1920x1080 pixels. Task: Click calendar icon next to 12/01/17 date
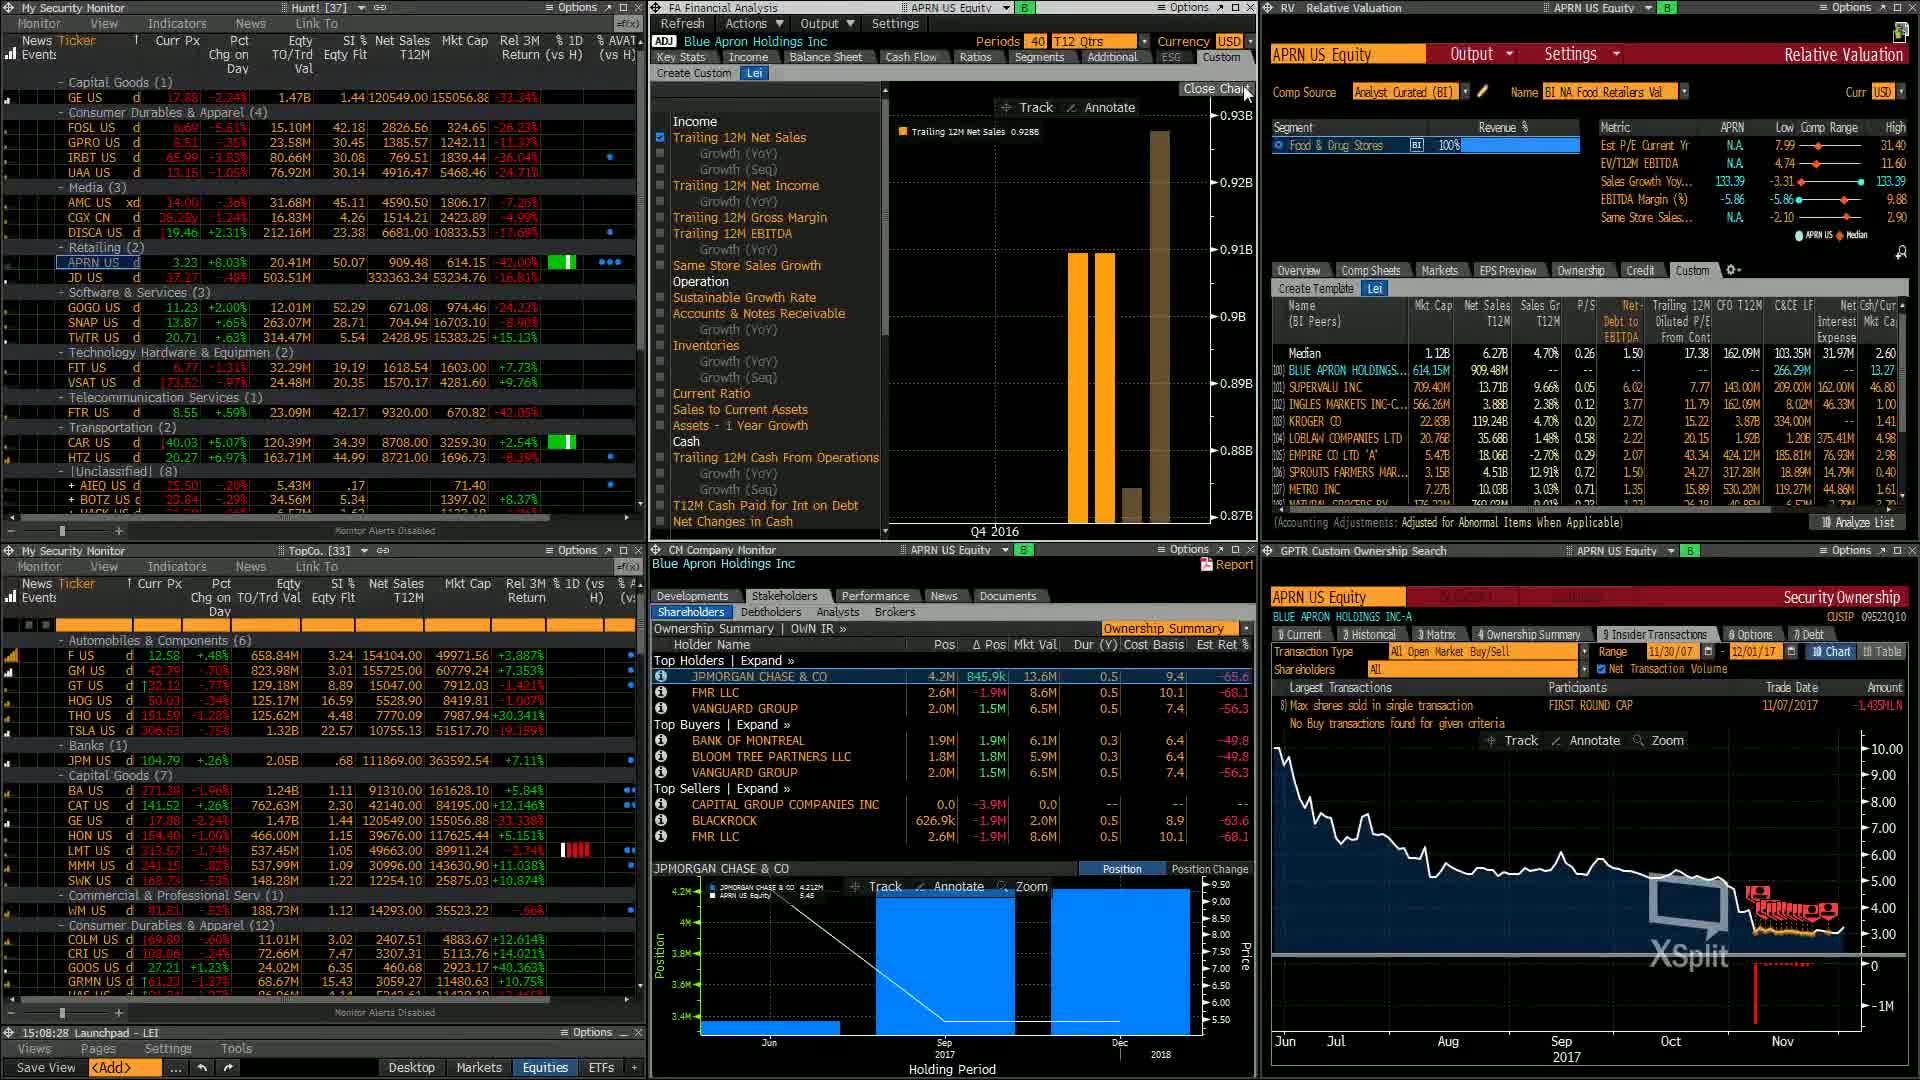tap(1790, 652)
